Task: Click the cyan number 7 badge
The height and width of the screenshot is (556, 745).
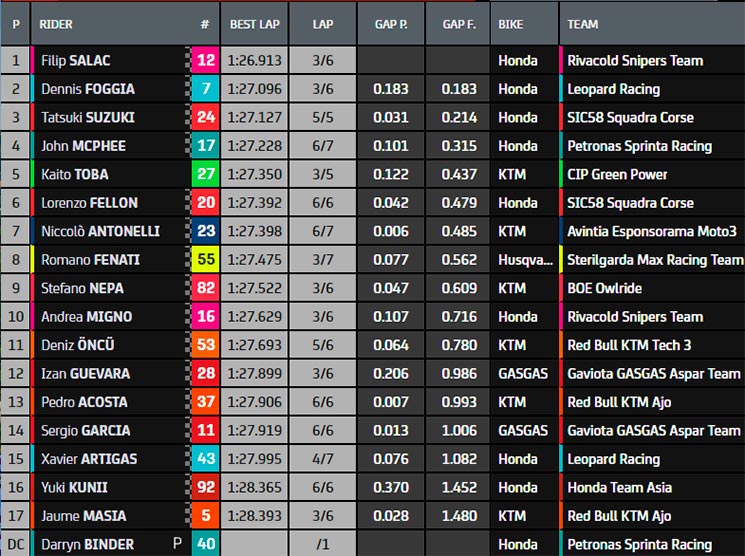Action: (x=205, y=89)
